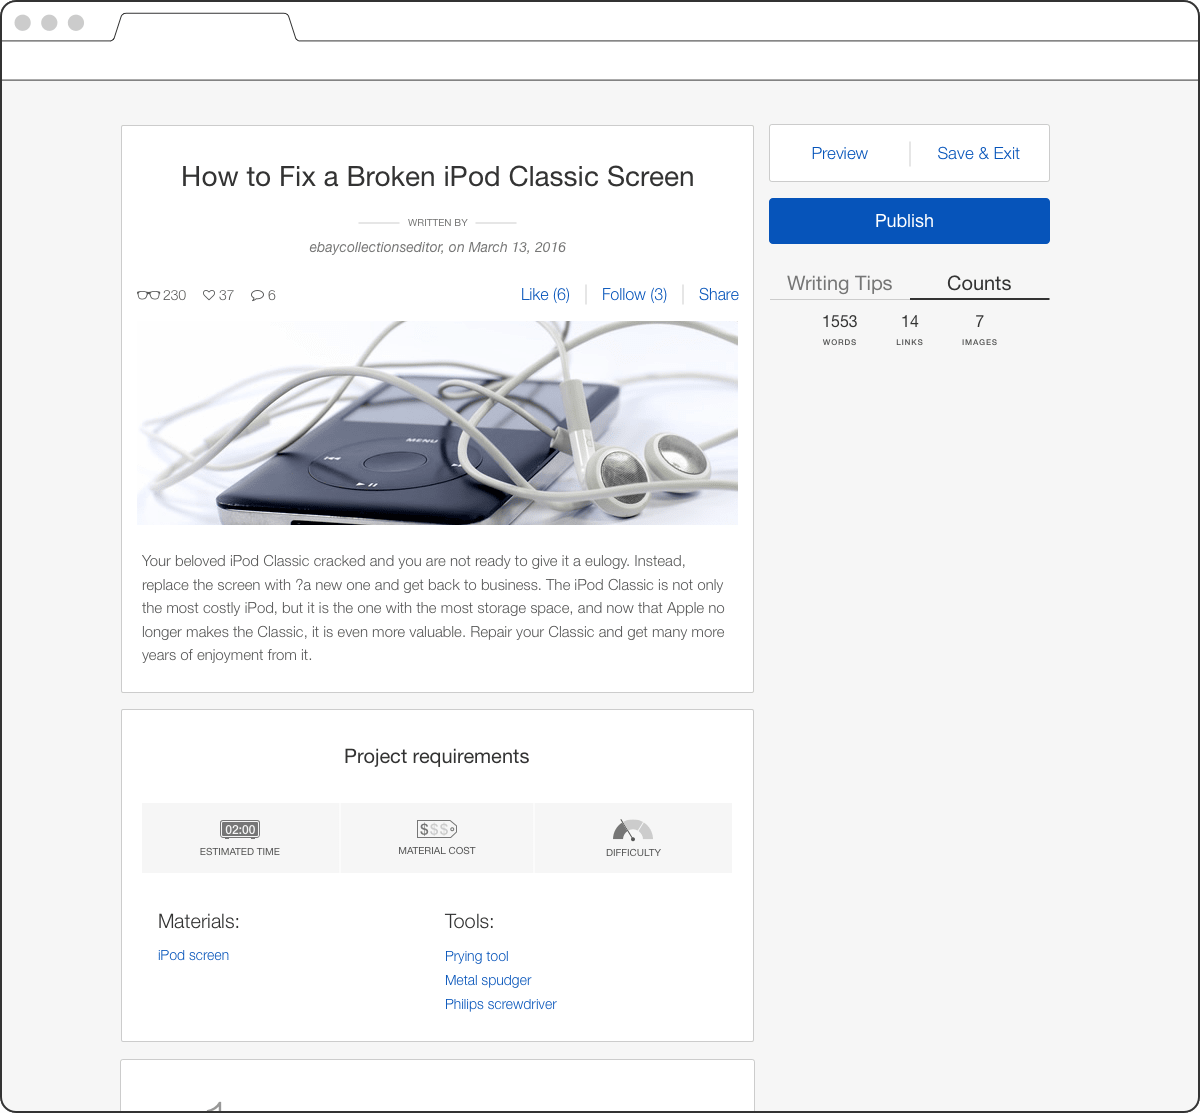Click the WRITTEN BY label
This screenshot has height=1113, width=1200.
coord(437,223)
